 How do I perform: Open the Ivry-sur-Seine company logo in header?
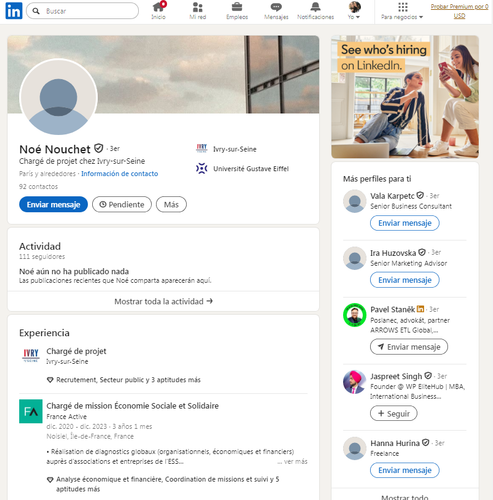coord(202,148)
